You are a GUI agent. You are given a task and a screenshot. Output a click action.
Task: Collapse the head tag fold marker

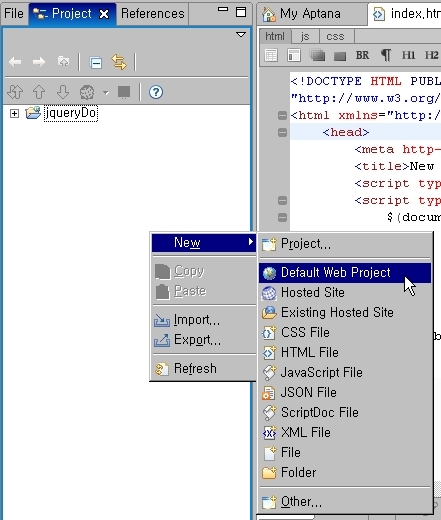click(x=282, y=132)
